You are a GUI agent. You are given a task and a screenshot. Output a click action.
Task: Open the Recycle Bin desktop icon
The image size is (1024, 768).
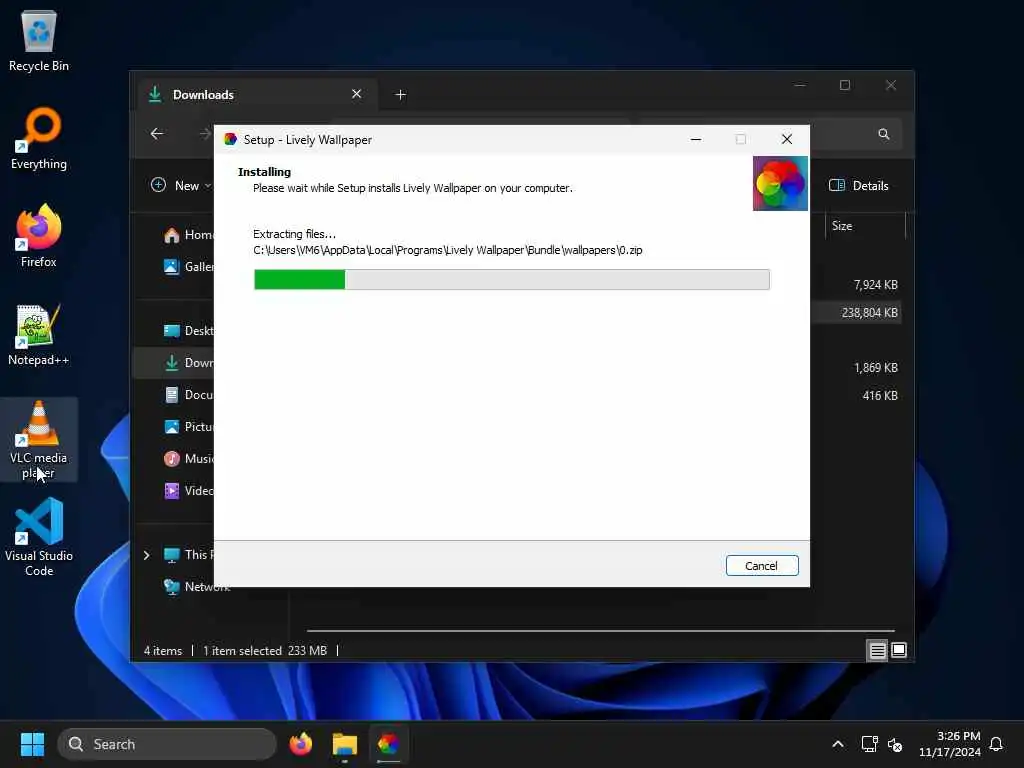(39, 40)
